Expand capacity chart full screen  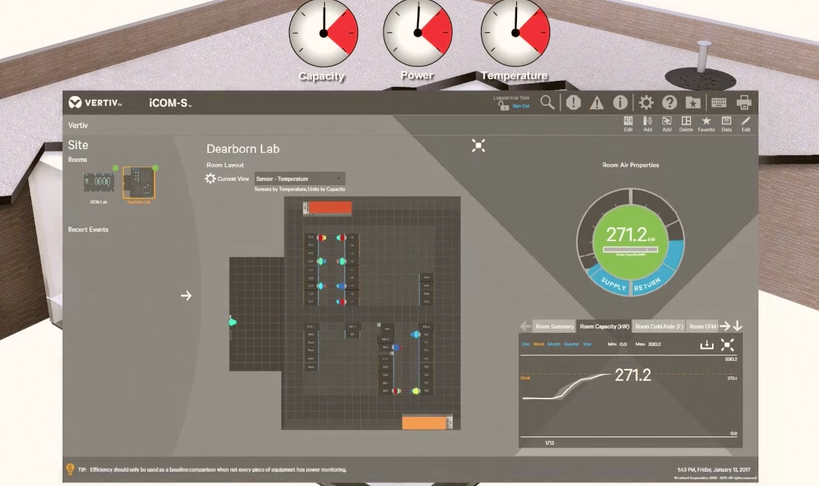pyautogui.click(x=727, y=344)
